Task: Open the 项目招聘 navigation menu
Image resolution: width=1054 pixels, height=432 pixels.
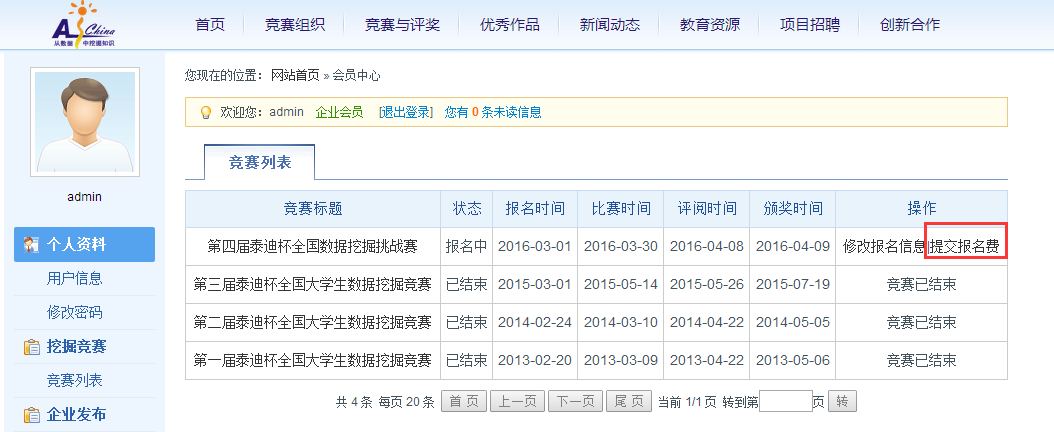Action: tap(810, 25)
